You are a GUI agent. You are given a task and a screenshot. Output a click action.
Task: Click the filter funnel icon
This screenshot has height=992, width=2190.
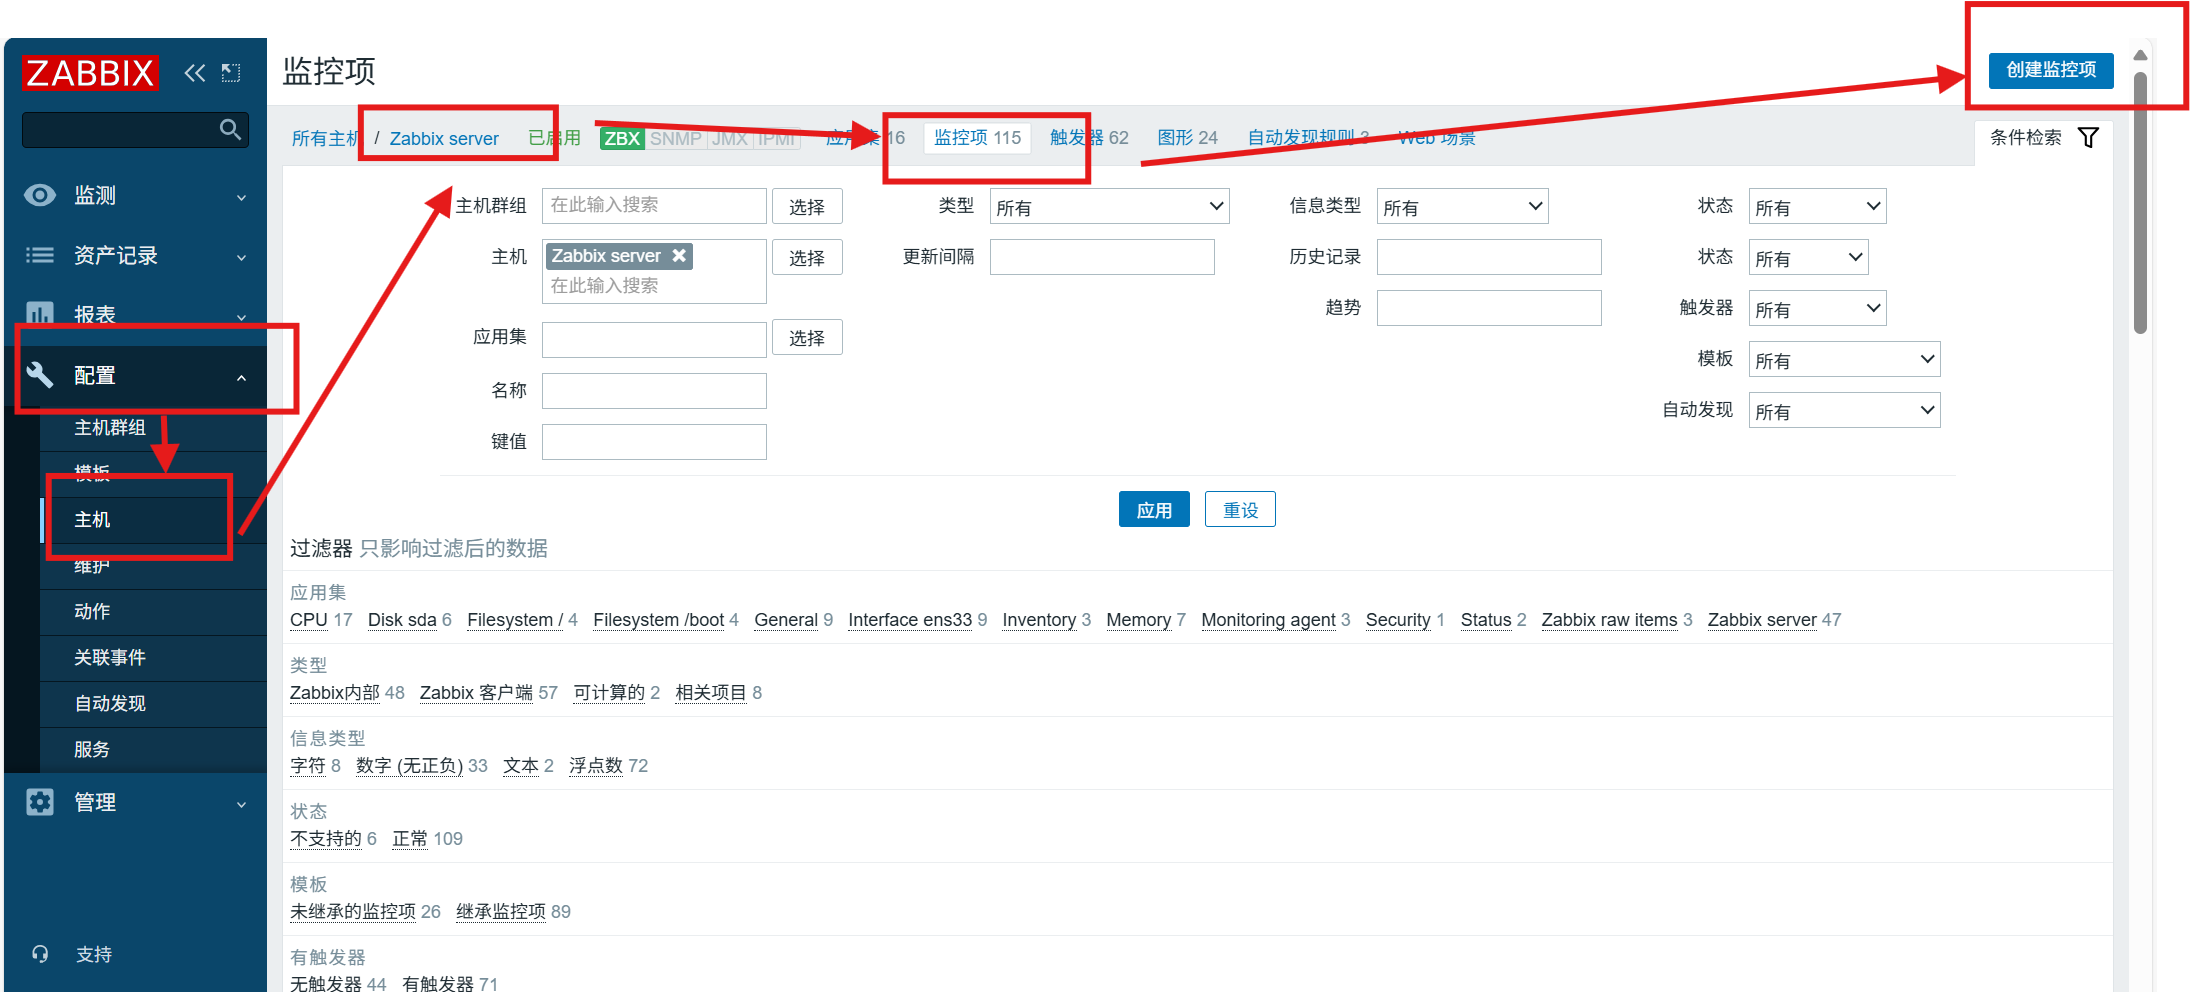tap(2088, 137)
